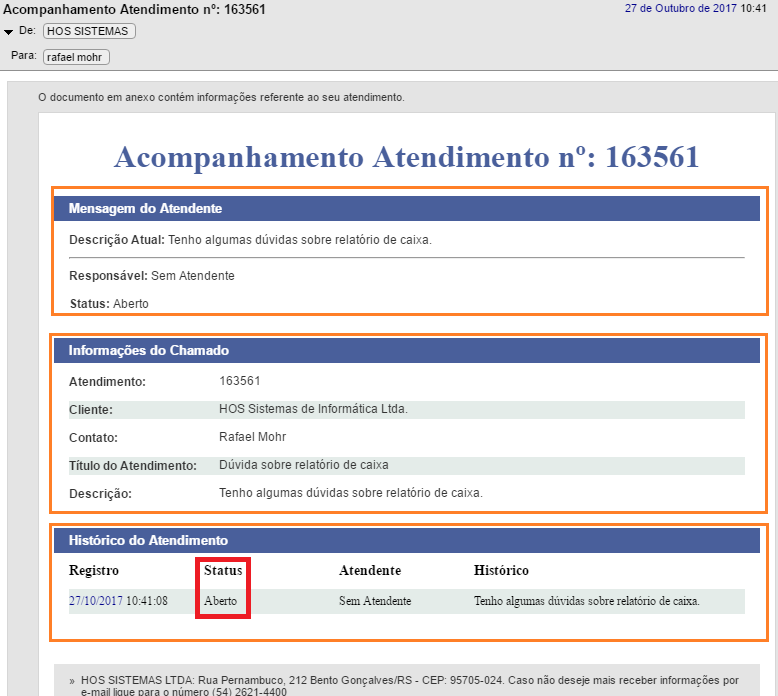Click the HOS SISTEMAS sender chip
This screenshot has width=778, height=696.
[89, 31]
